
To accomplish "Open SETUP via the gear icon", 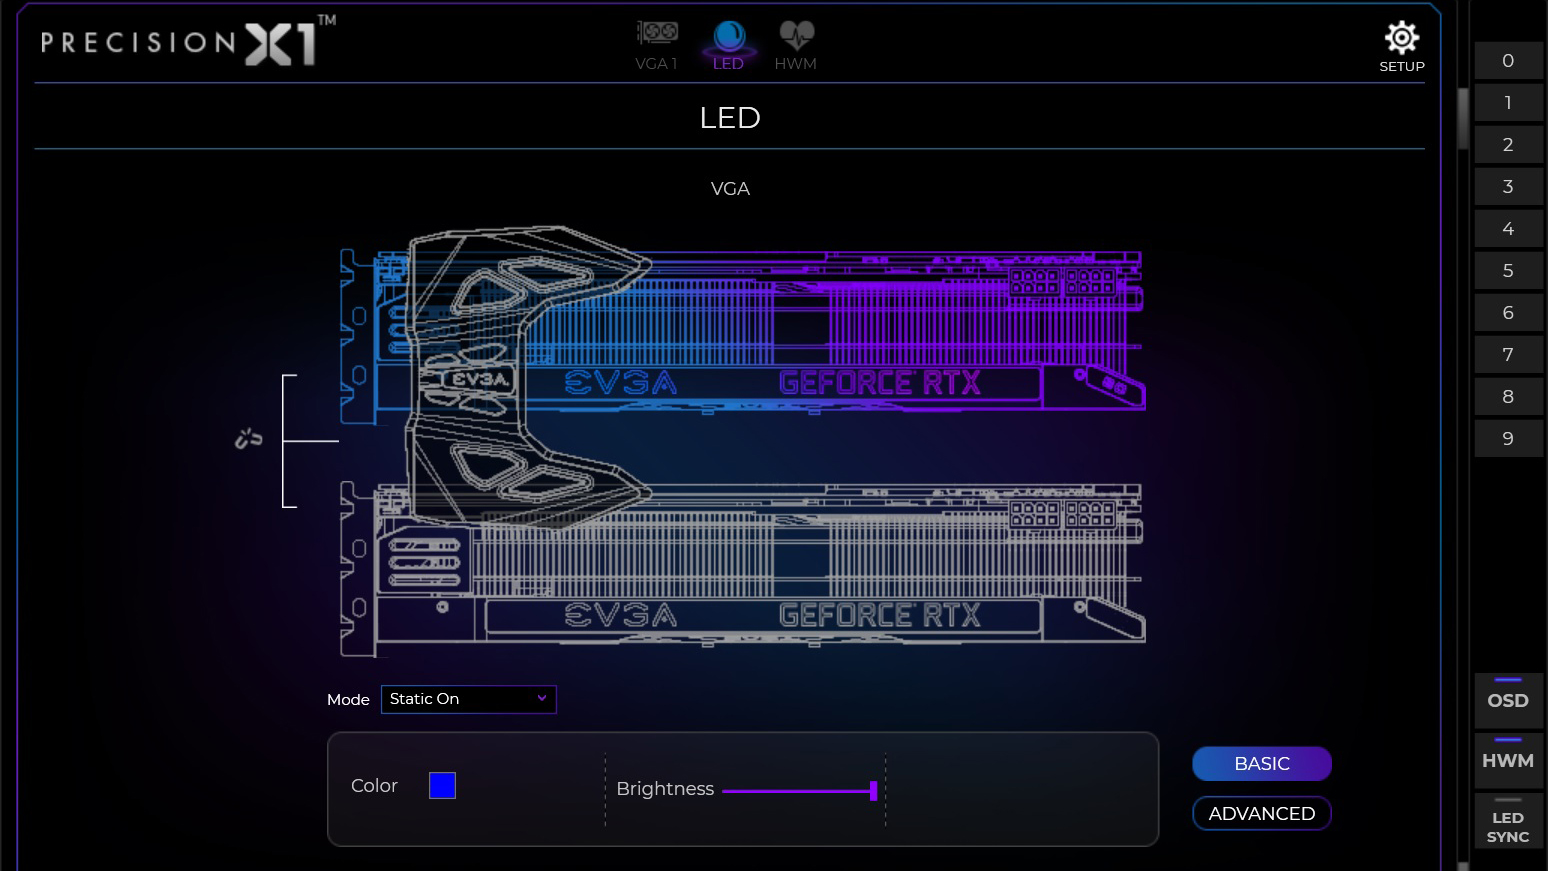I will (1402, 47).
